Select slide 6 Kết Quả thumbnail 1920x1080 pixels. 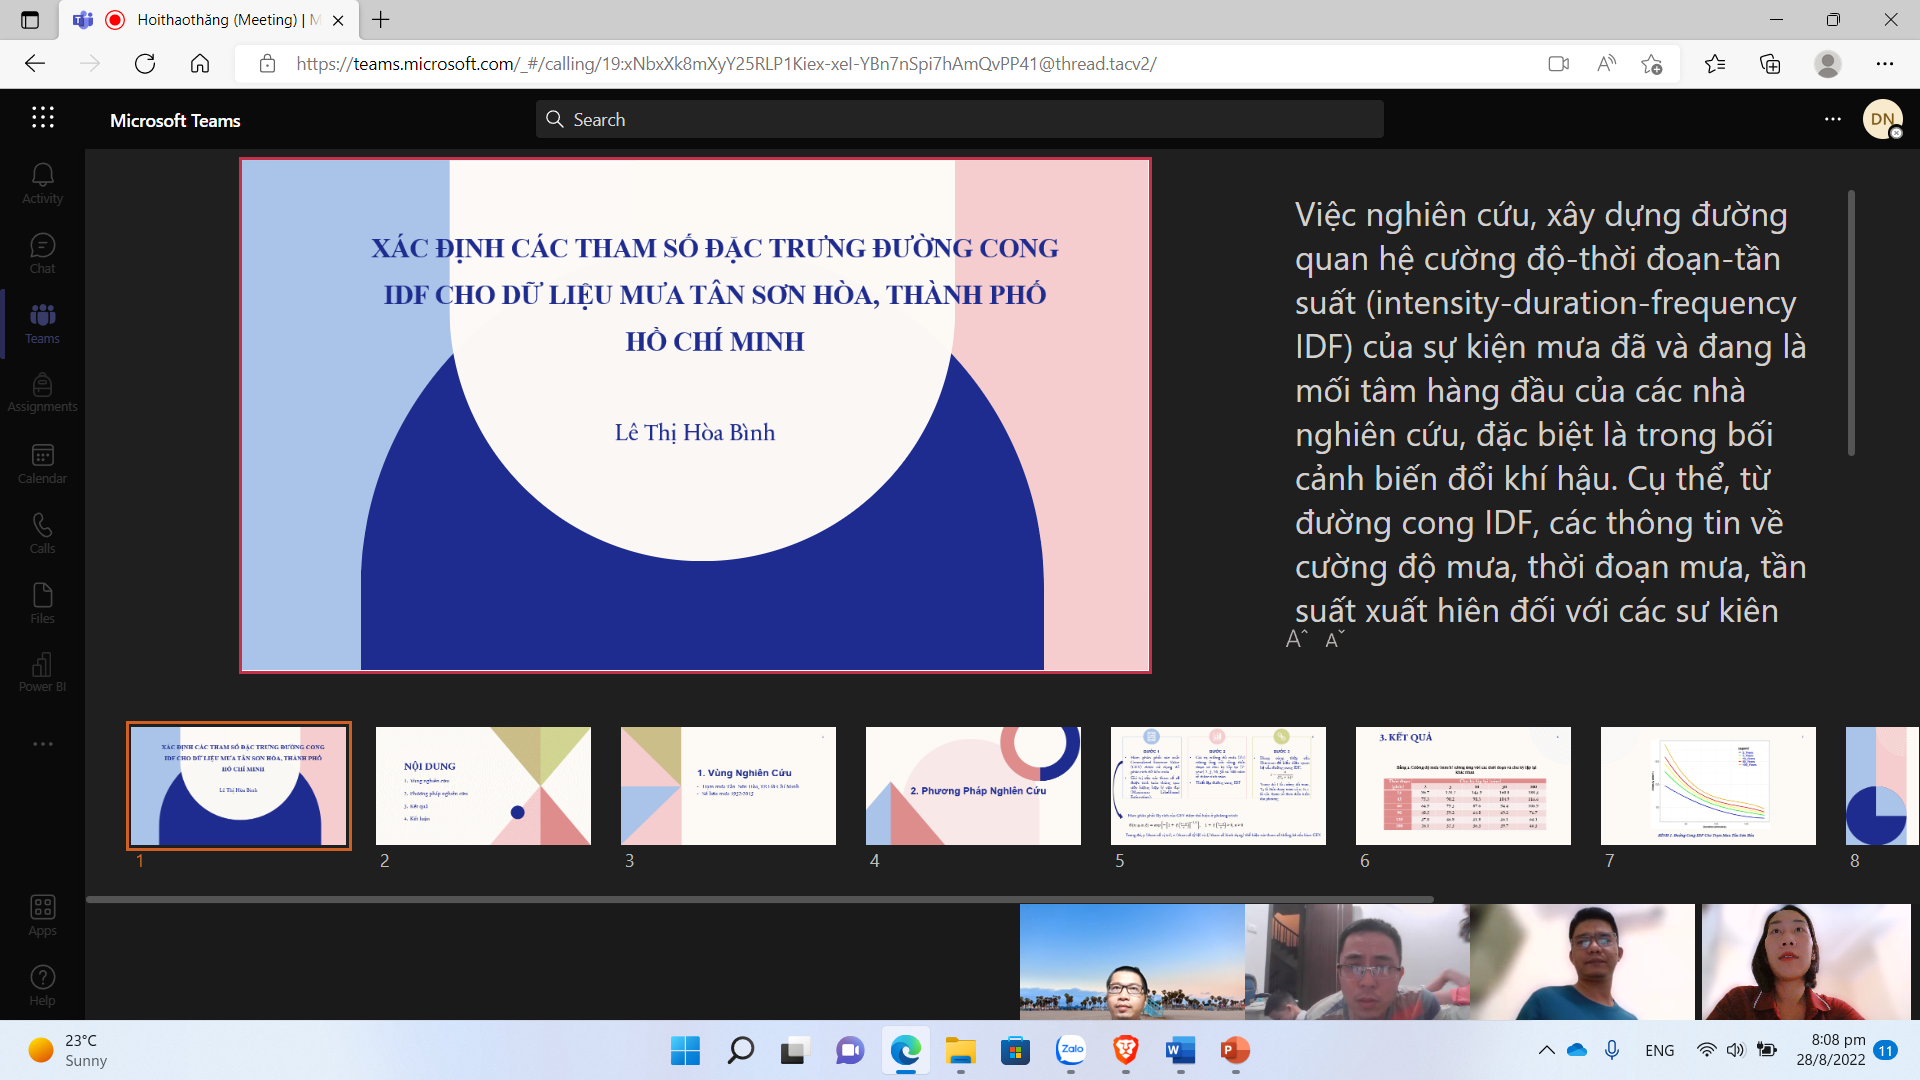1462,786
